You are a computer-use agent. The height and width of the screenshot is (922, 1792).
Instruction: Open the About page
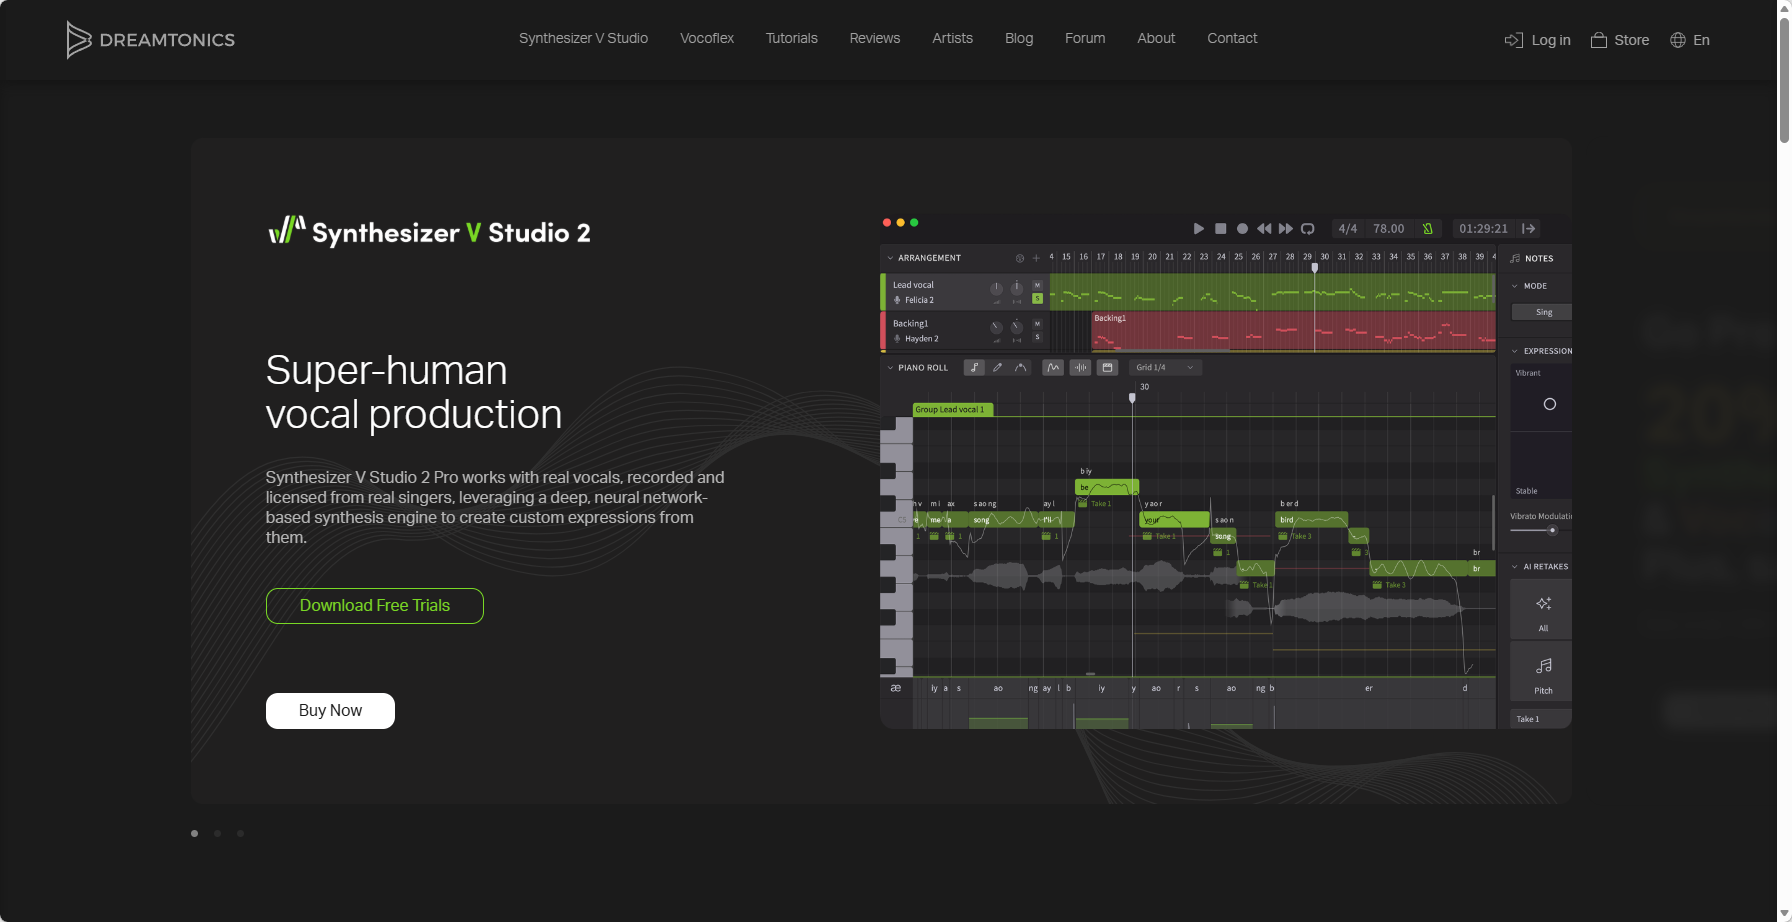click(x=1156, y=38)
